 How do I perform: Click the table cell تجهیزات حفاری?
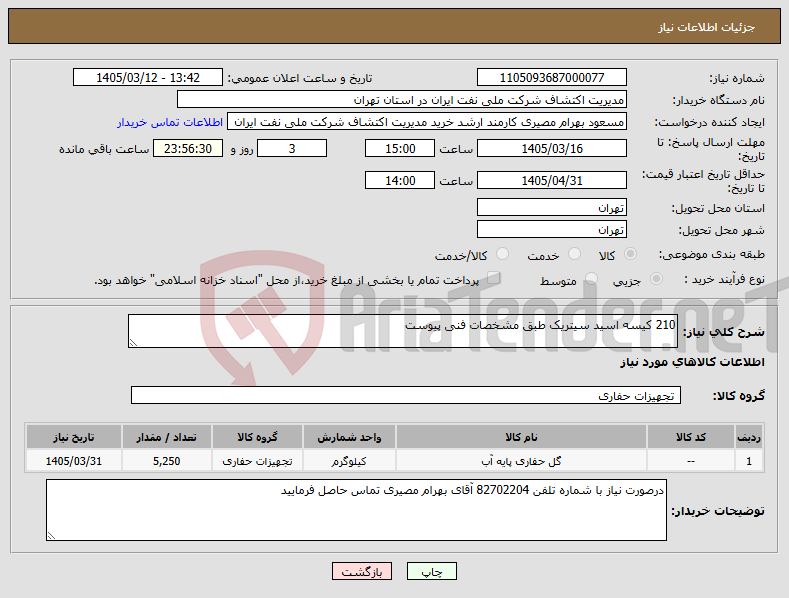coord(257,461)
